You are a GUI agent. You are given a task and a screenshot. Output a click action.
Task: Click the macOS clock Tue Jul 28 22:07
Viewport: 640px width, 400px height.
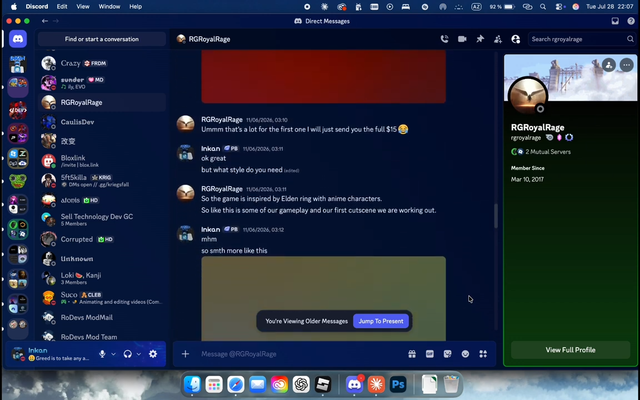[x=610, y=7]
